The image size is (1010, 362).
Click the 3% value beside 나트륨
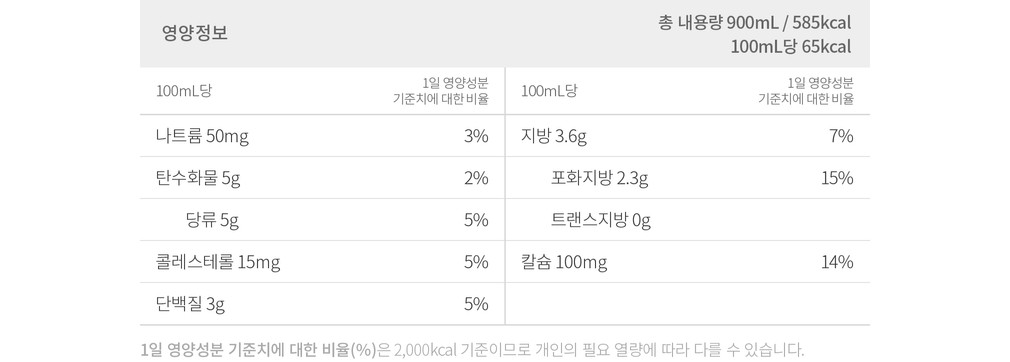pyautogui.click(x=476, y=137)
